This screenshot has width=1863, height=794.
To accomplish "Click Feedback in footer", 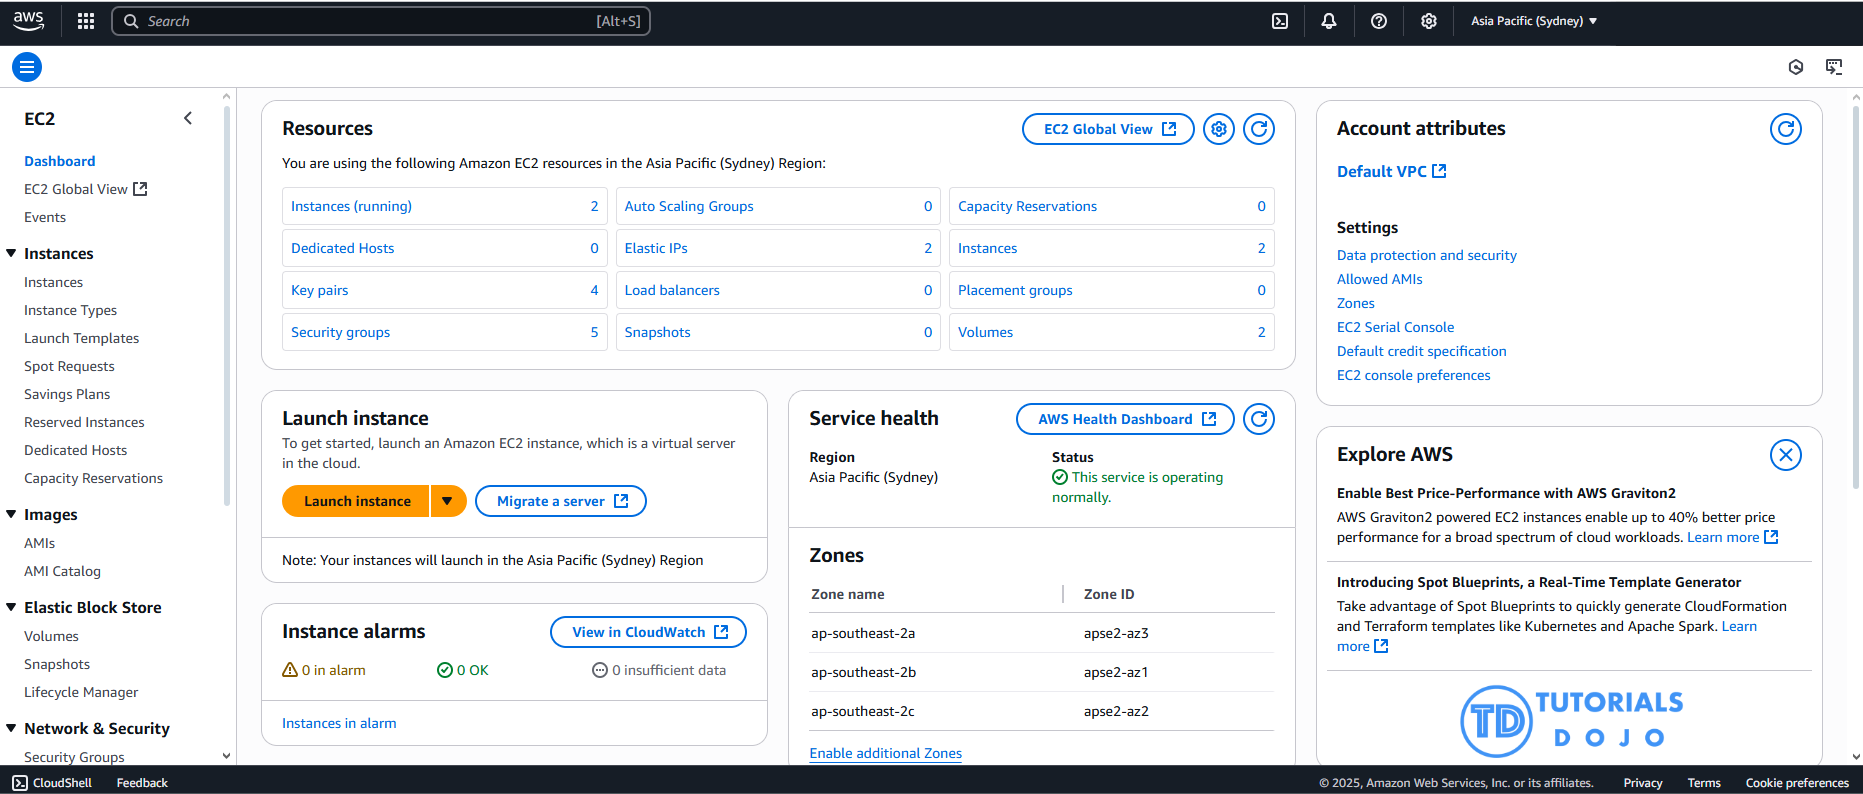I will tap(142, 783).
